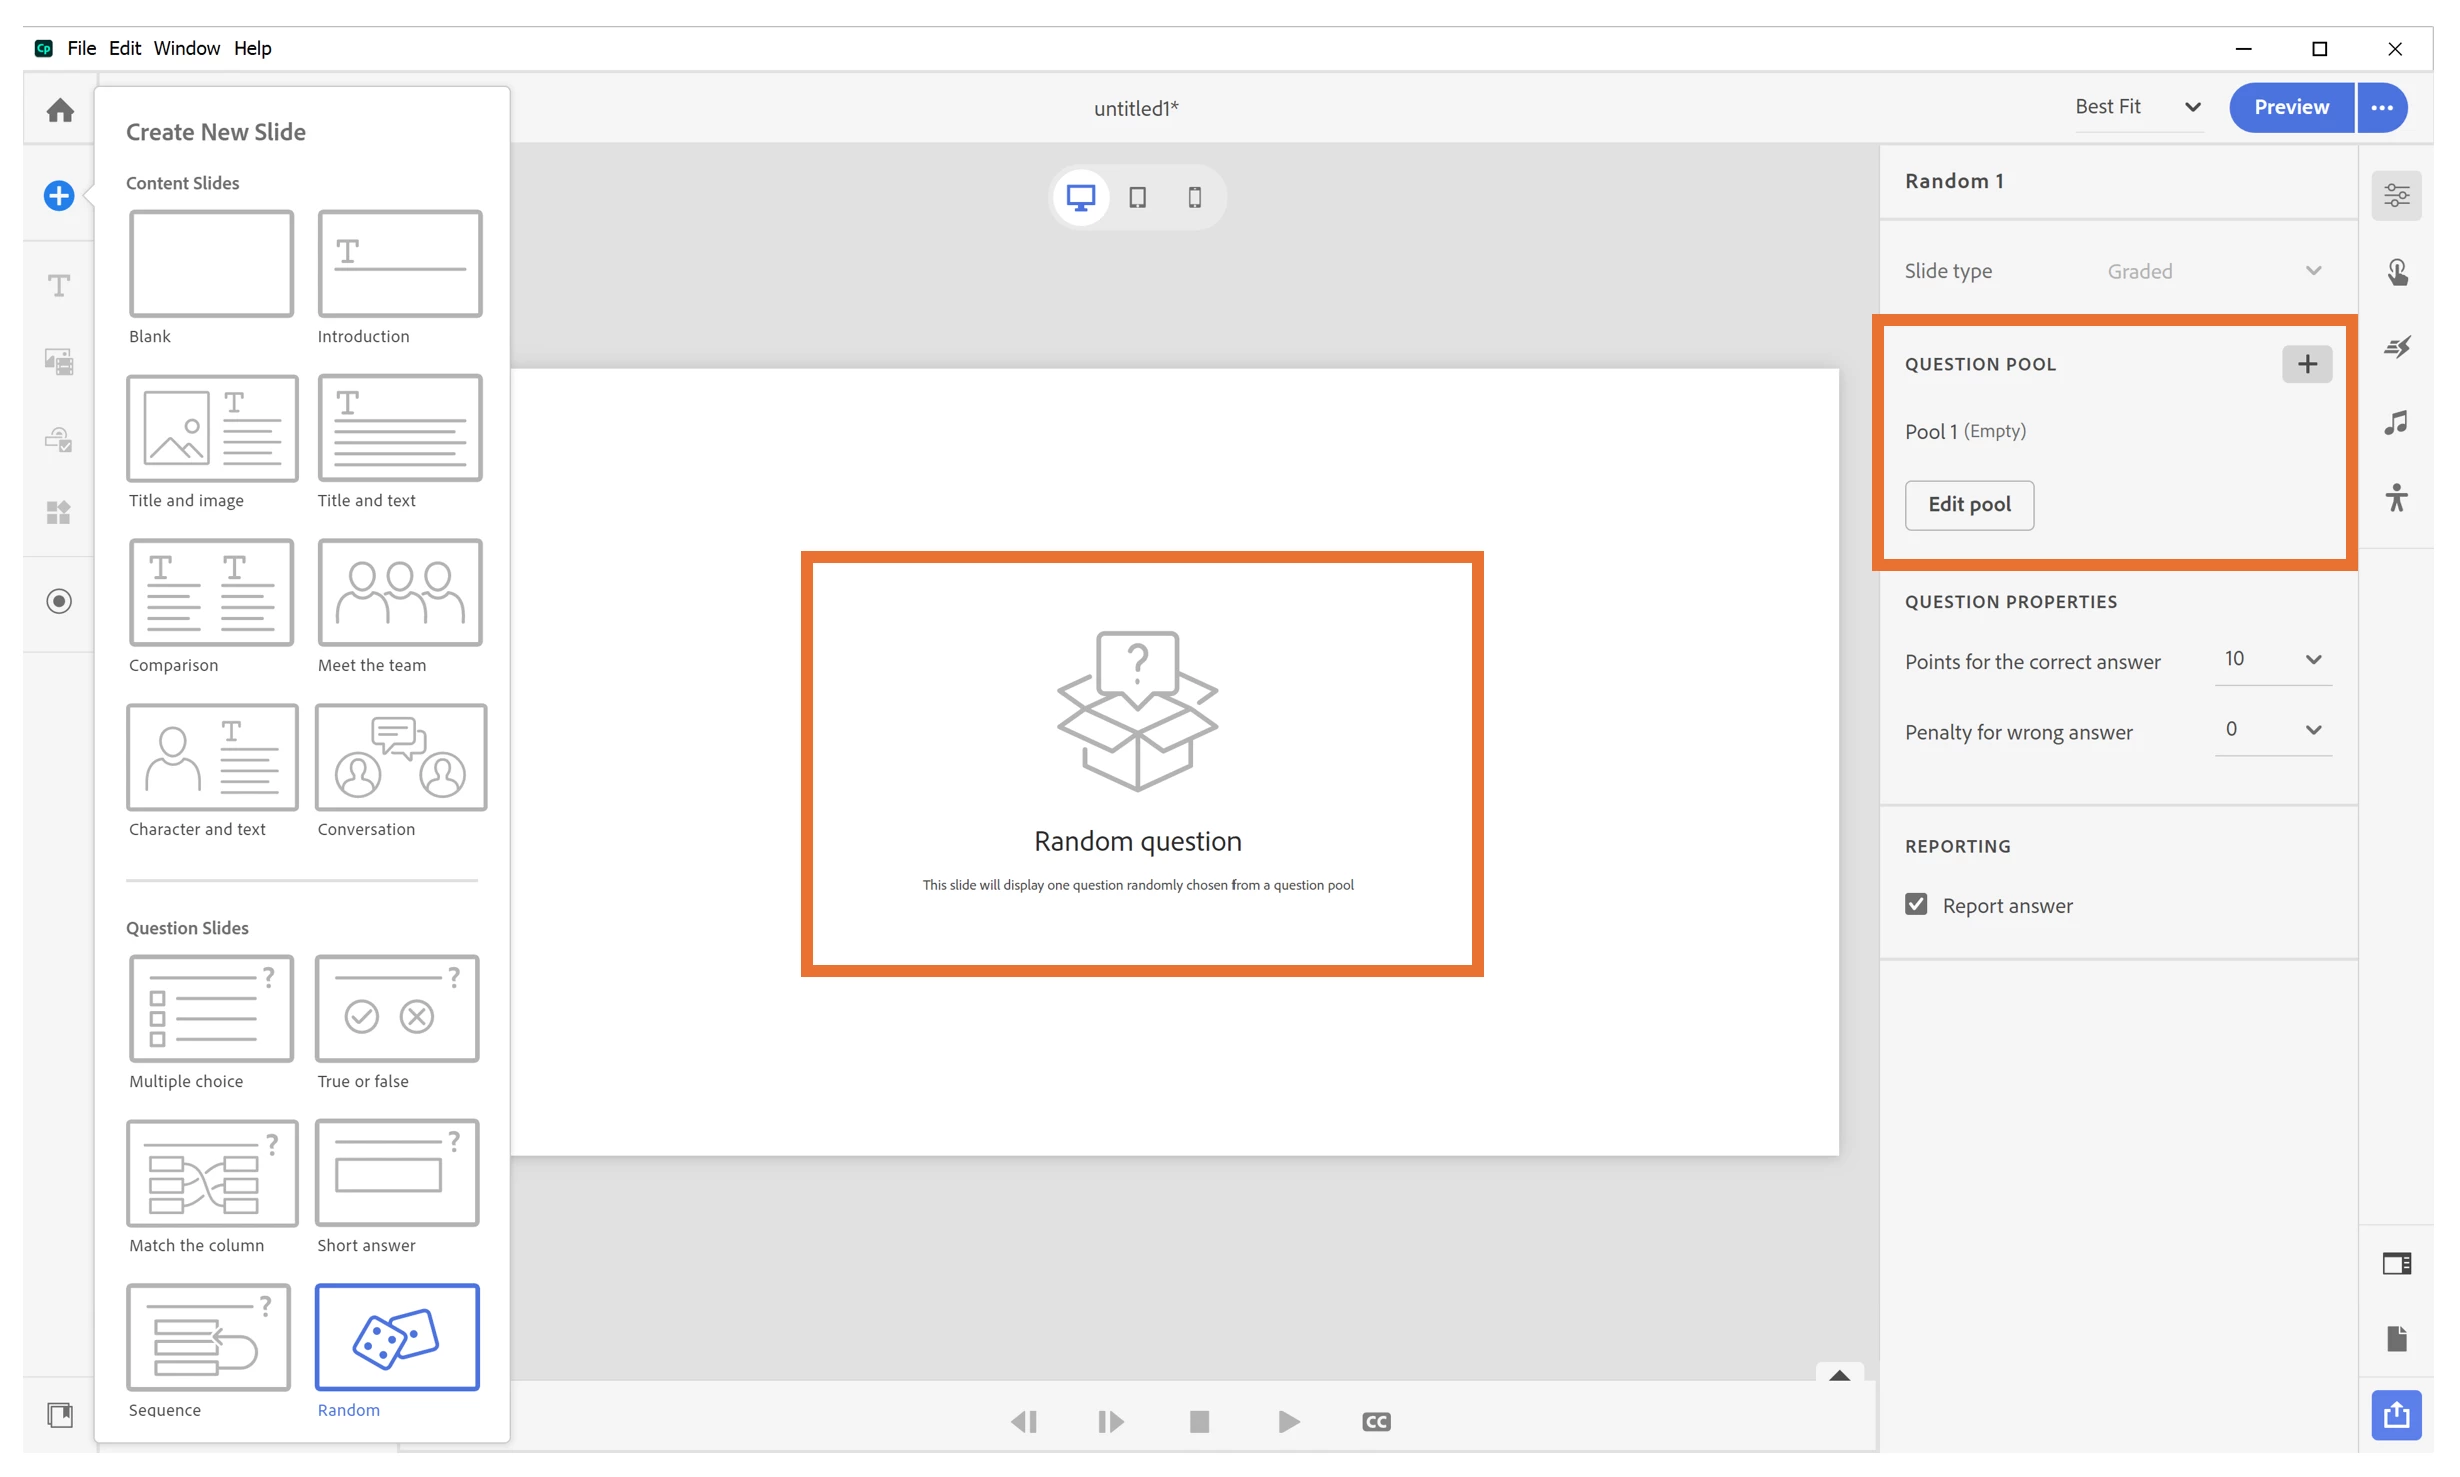Click the blue Preview button

pos(2291,107)
